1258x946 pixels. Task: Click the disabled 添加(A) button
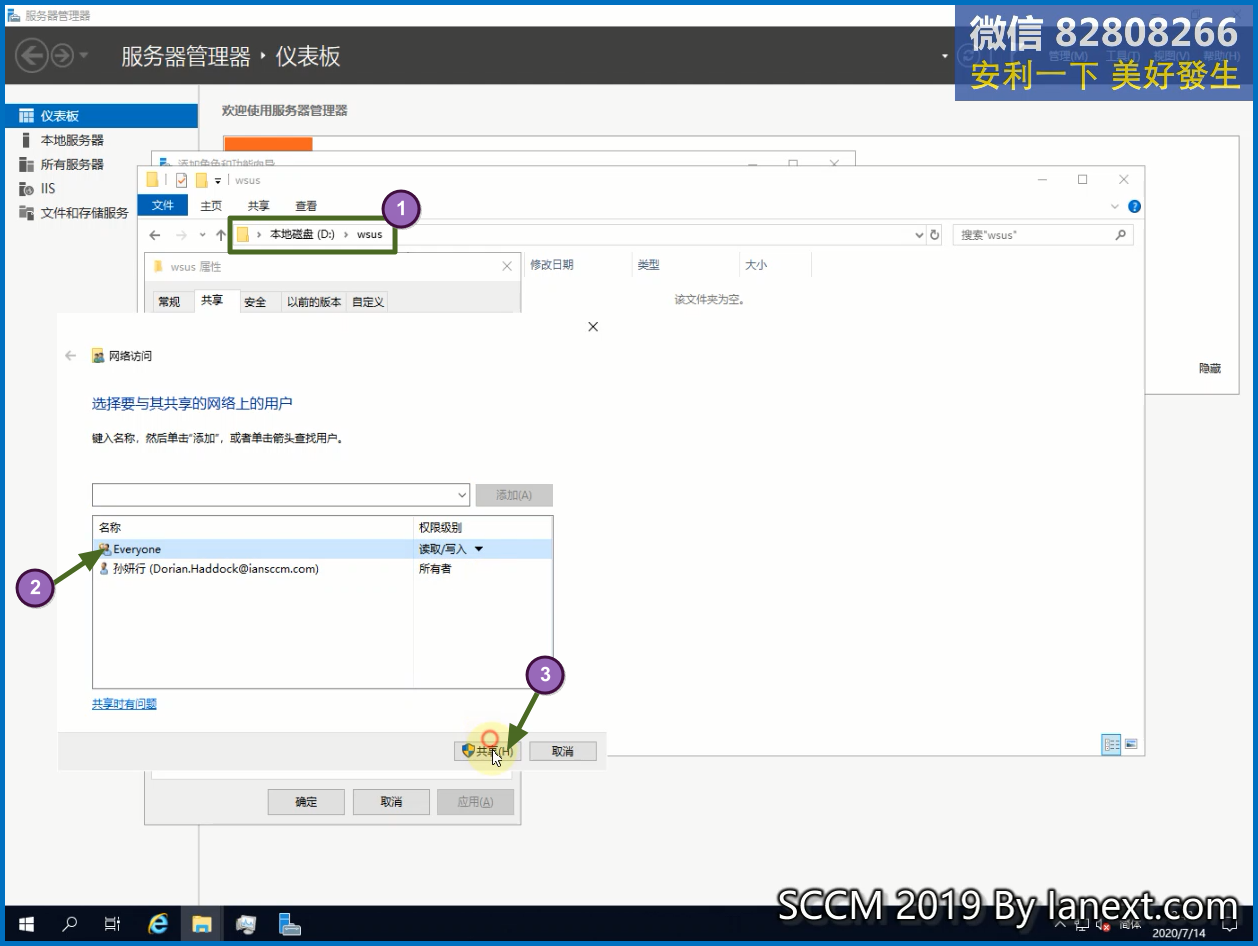pyautogui.click(x=514, y=495)
